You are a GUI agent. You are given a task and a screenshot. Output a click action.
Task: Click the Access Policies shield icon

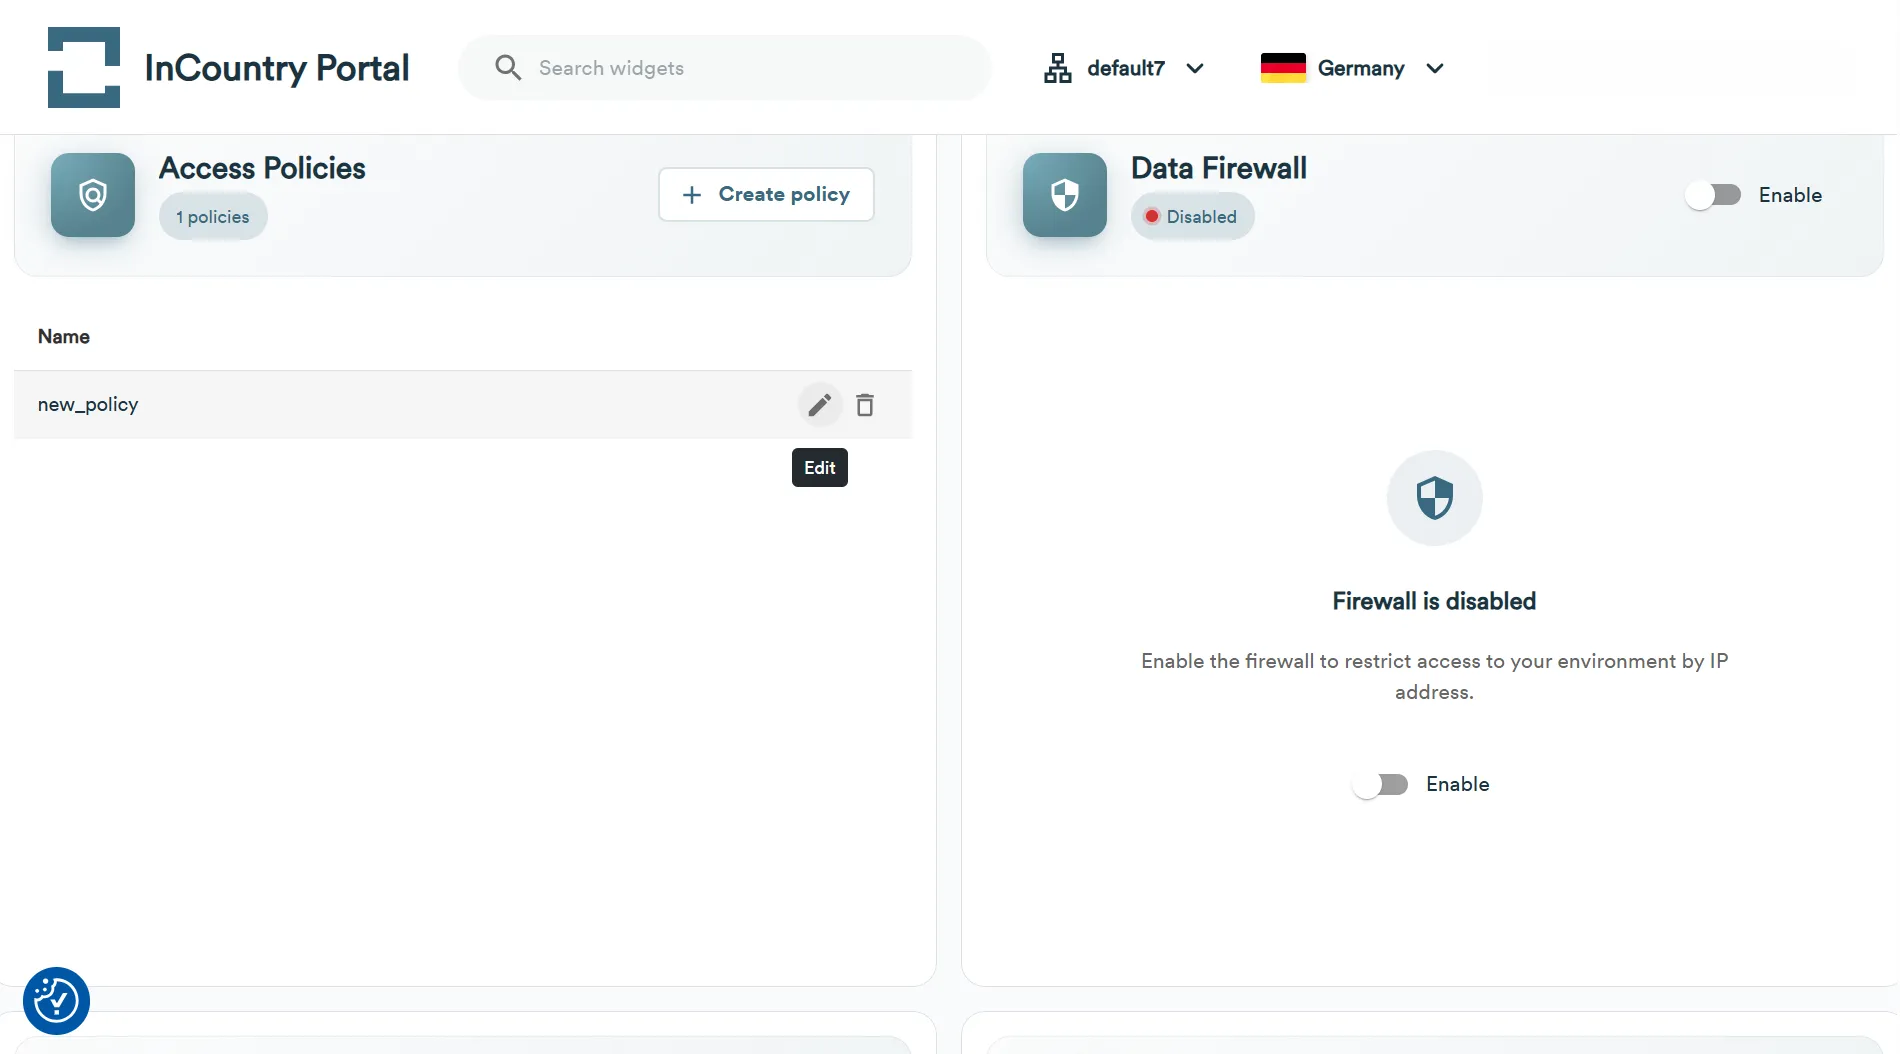click(x=93, y=195)
